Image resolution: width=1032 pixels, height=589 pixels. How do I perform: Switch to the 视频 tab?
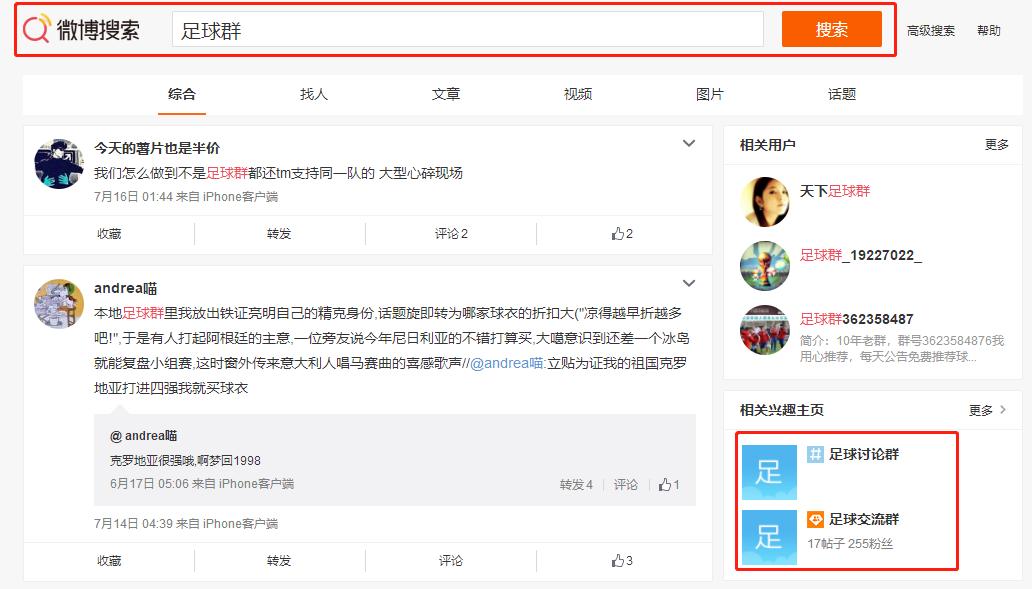click(x=577, y=93)
